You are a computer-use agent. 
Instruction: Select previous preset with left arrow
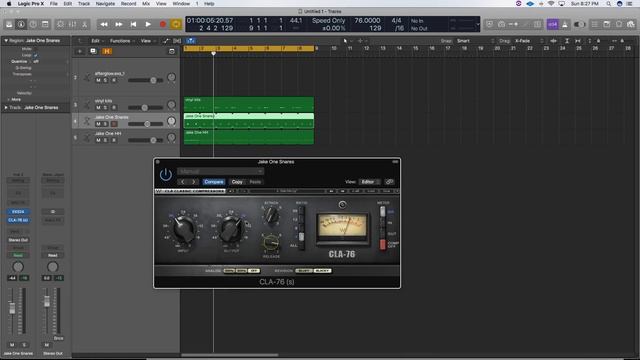pyautogui.click(x=183, y=182)
